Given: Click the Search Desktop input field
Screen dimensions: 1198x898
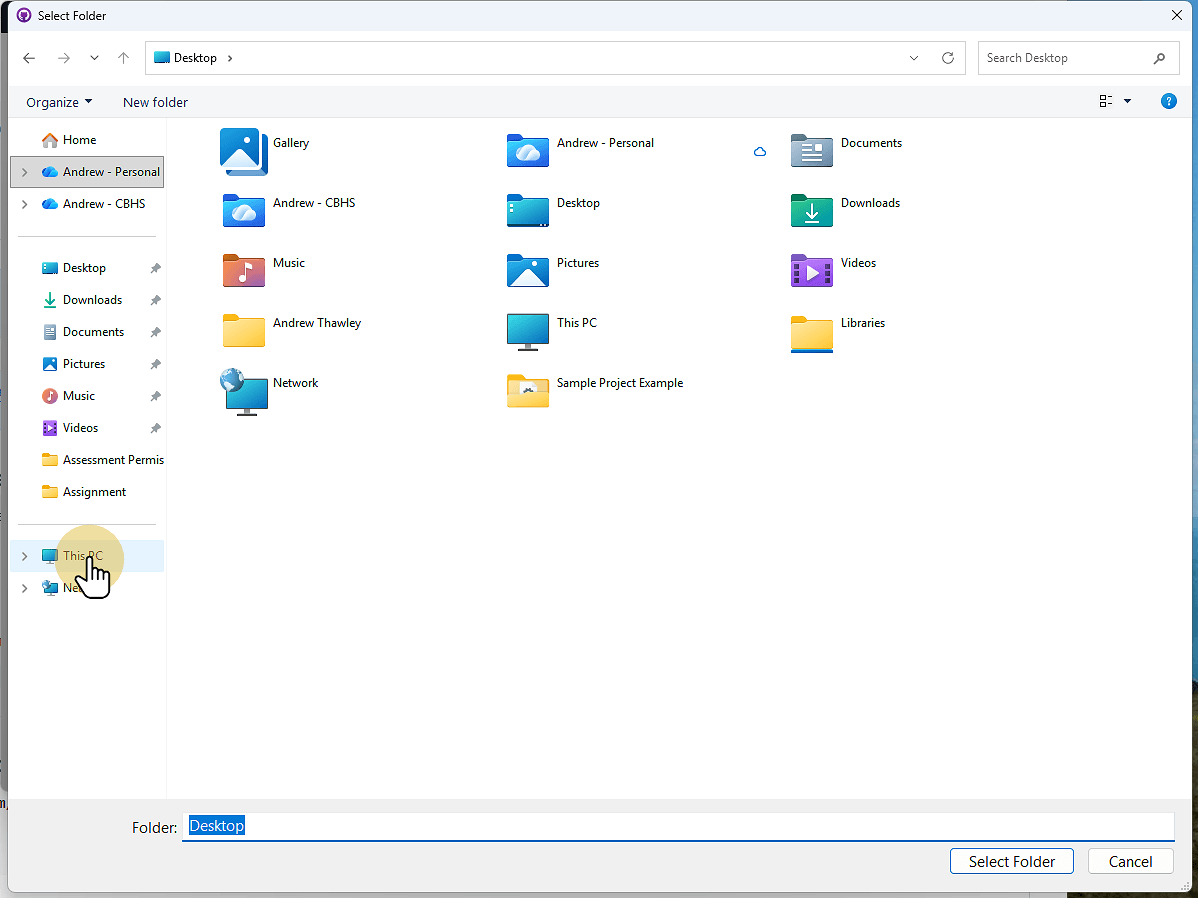Looking at the screenshot, I should [x=1065, y=58].
